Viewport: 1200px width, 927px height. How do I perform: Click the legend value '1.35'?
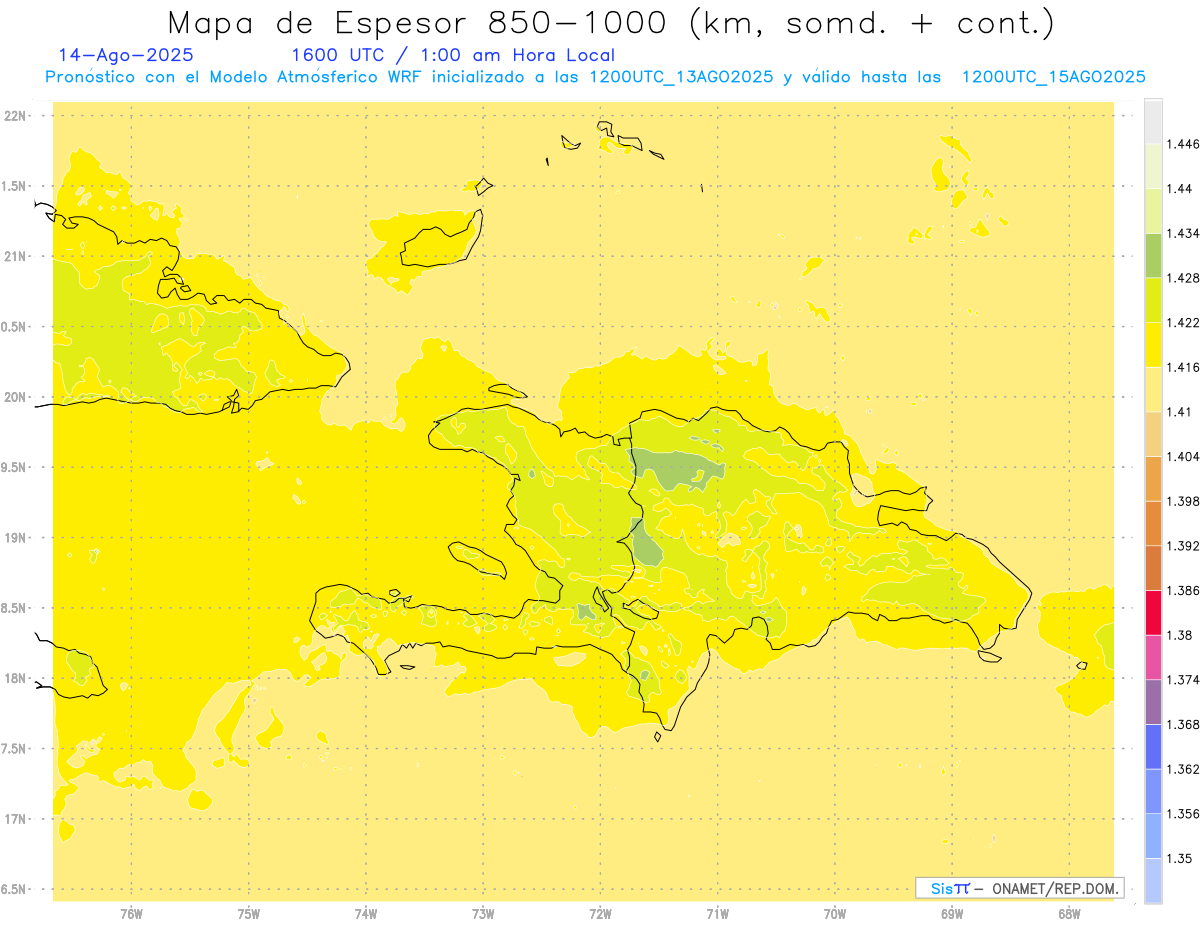point(1179,859)
